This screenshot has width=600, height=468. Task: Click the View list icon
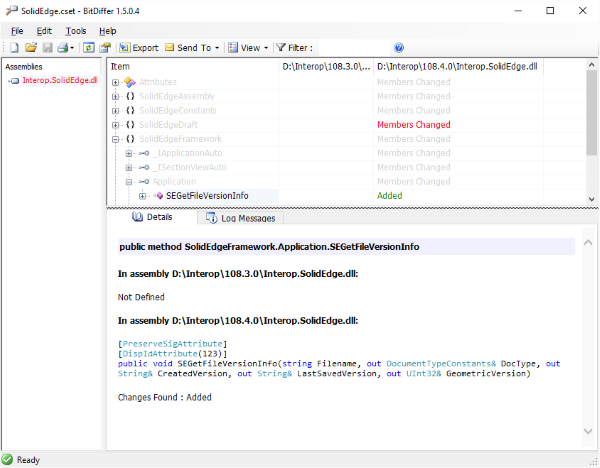click(x=233, y=47)
